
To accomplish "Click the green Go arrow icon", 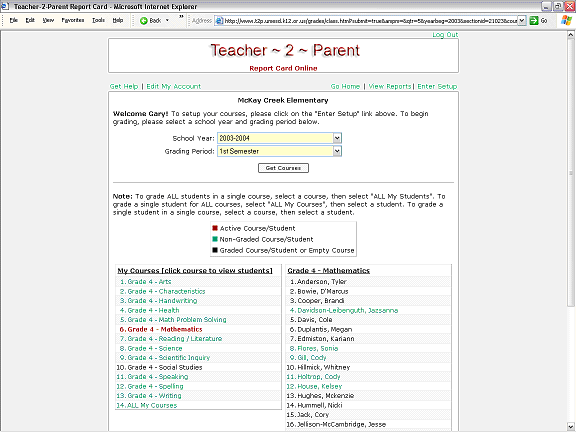I will point(533,21).
